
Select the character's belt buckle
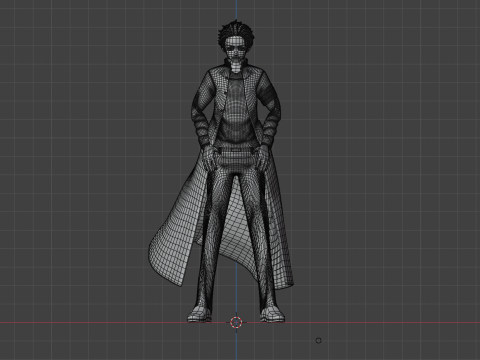coord(236,151)
